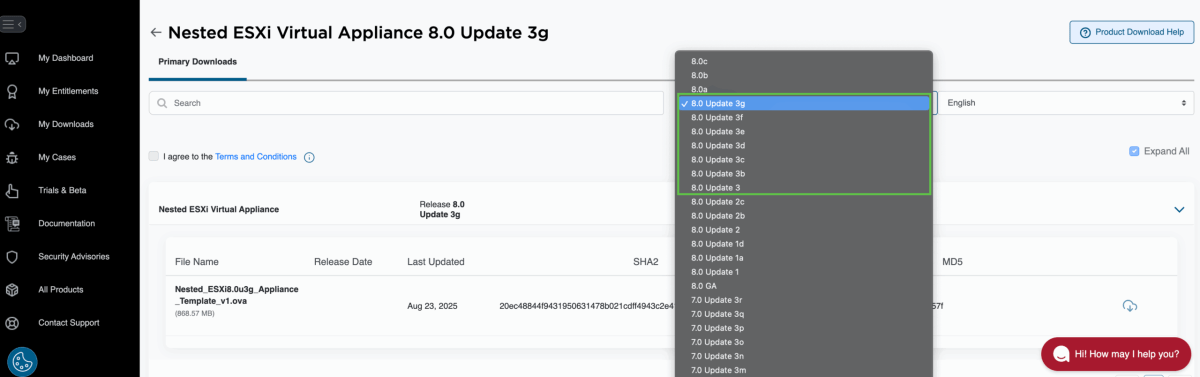Pick 8.0 Update 3c version
The height and width of the screenshot is (377, 1200).
click(804, 159)
